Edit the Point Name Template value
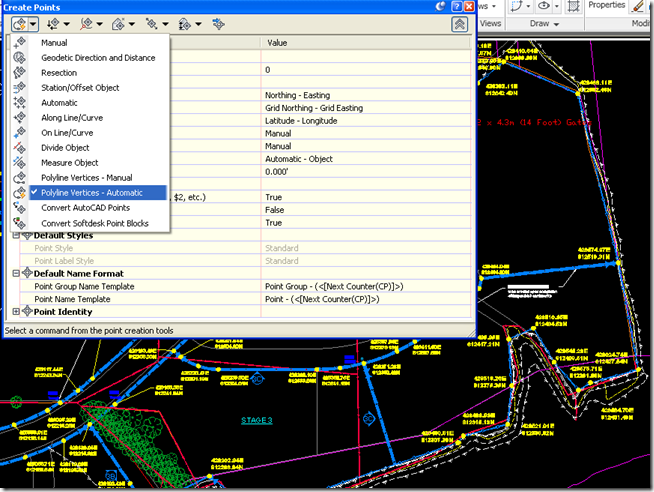The image size is (654, 492). [x=366, y=299]
